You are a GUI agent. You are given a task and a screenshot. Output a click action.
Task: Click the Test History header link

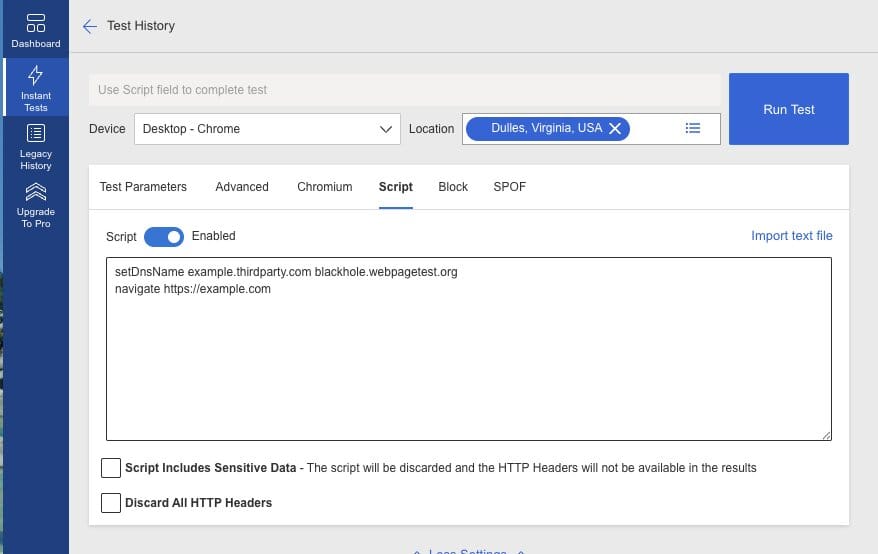coord(141,26)
